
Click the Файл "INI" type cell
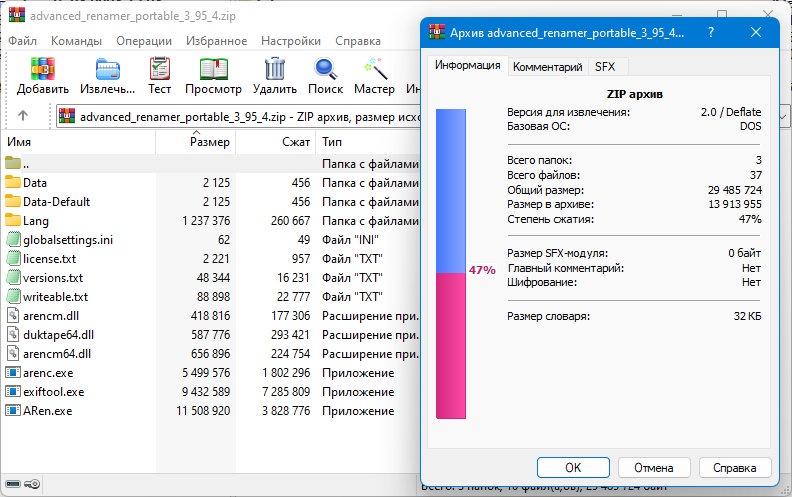351,239
